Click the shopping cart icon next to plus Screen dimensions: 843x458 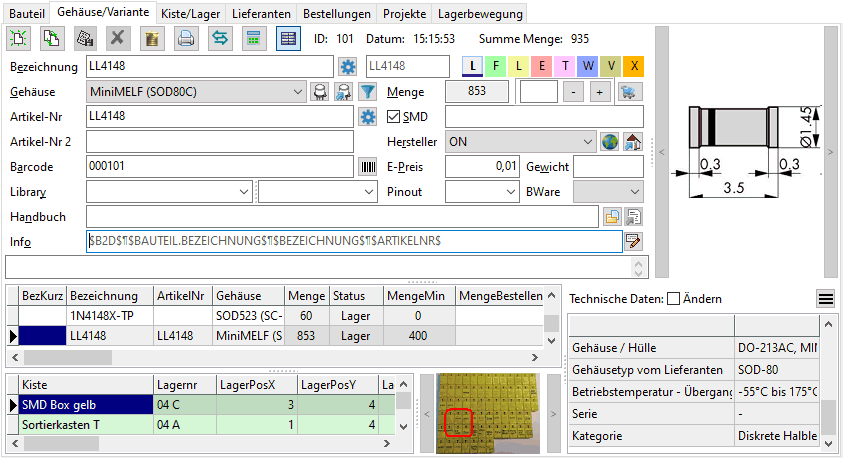click(629, 92)
